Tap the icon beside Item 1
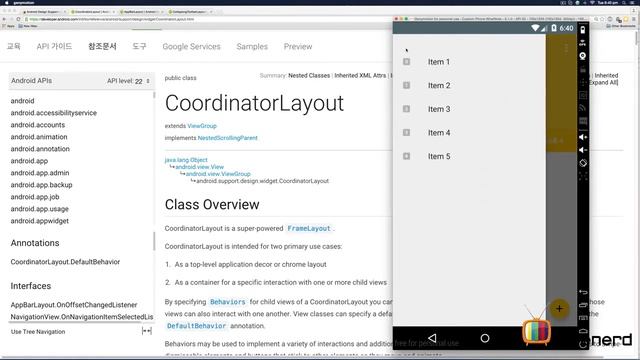640x360 pixels. pyautogui.click(x=407, y=62)
